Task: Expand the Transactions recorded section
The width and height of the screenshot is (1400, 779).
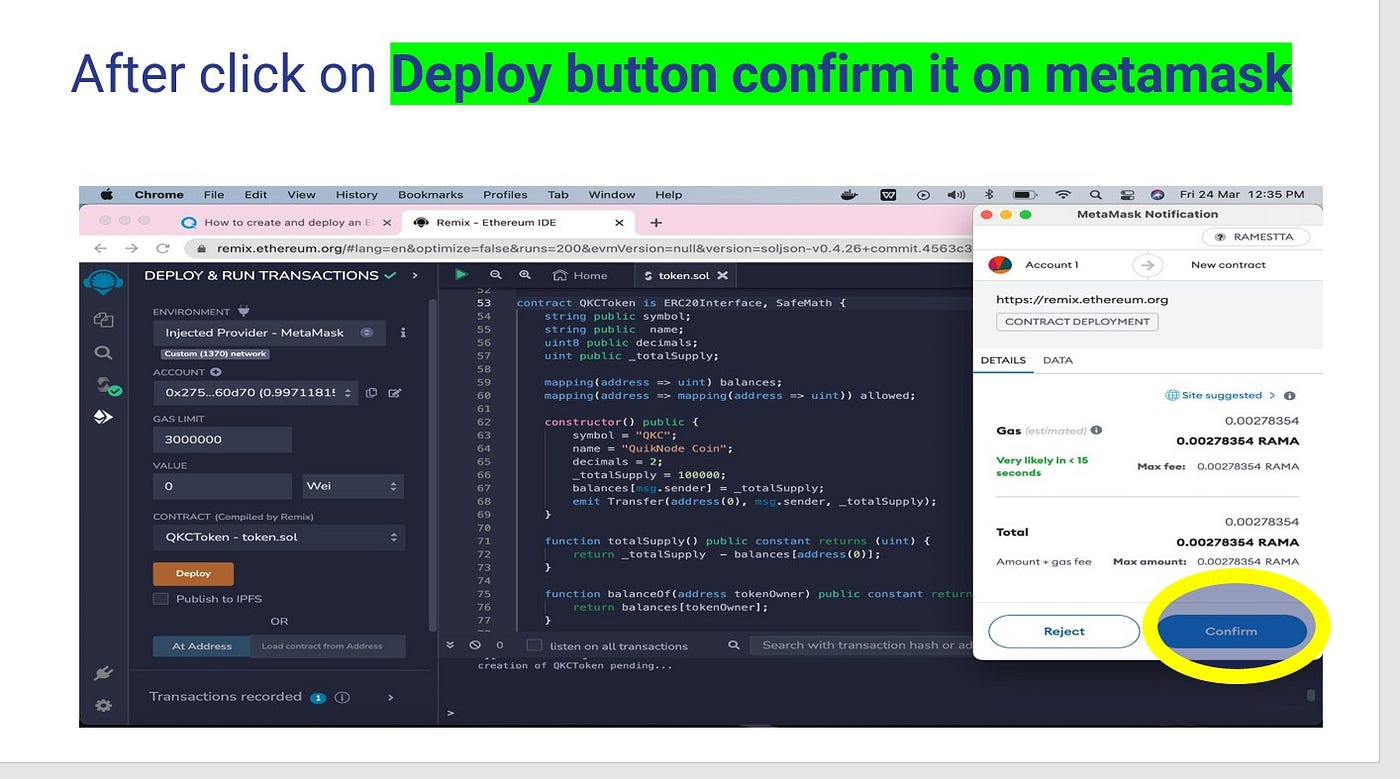Action: click(390, 697)
